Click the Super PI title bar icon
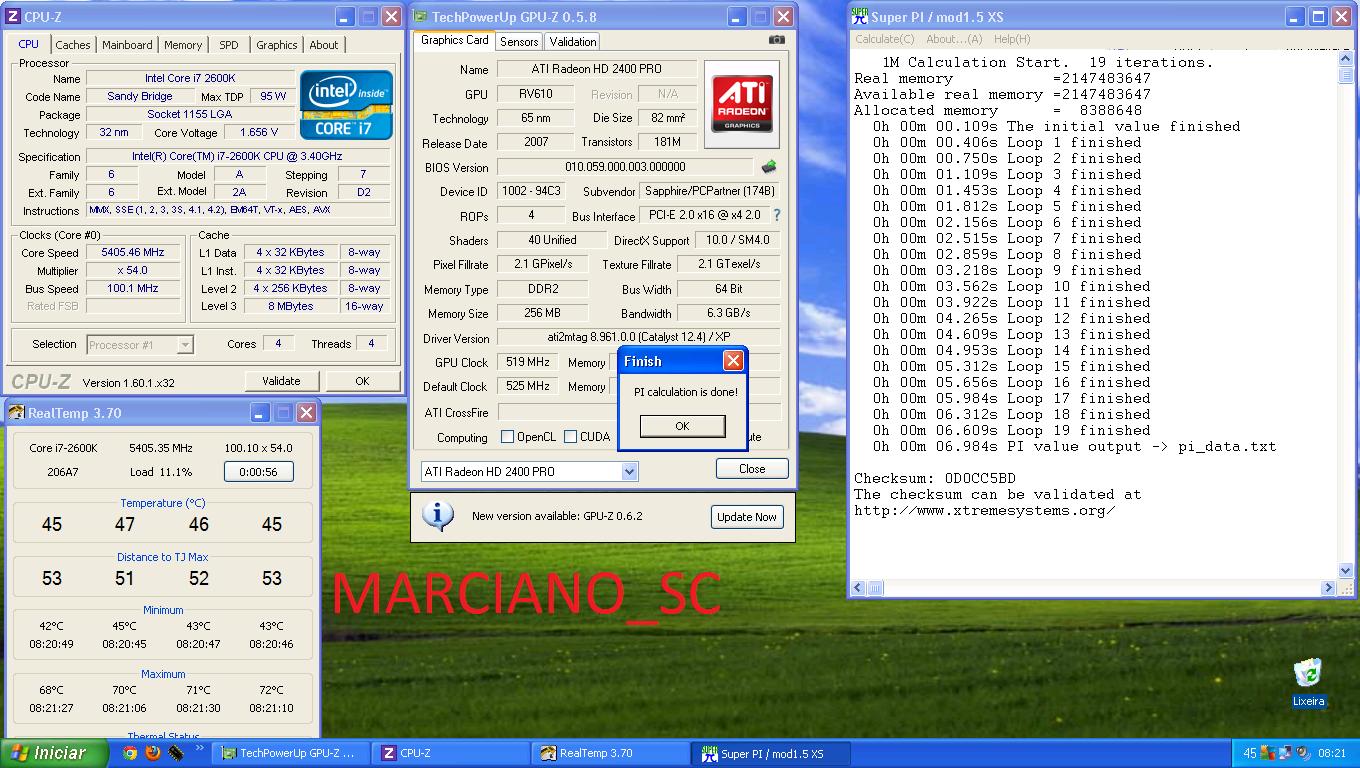1360x768 pixels. (859, 16)
